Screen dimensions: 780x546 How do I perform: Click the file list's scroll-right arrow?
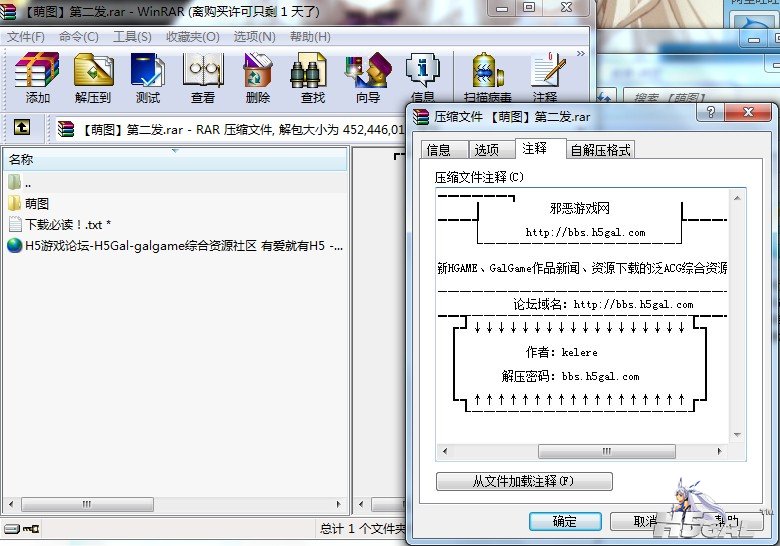tap(339, 504)
